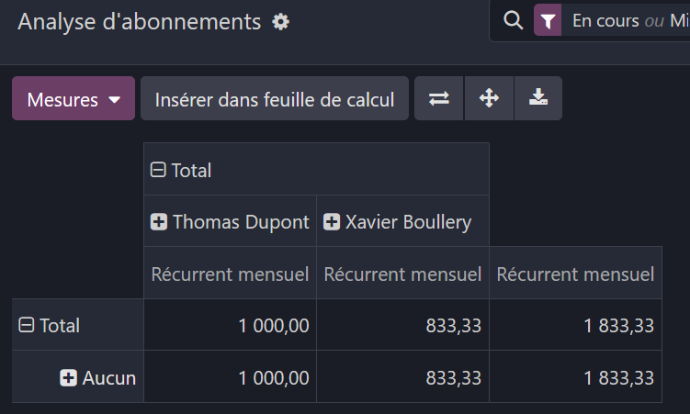Collapse the Total row header

26,325
